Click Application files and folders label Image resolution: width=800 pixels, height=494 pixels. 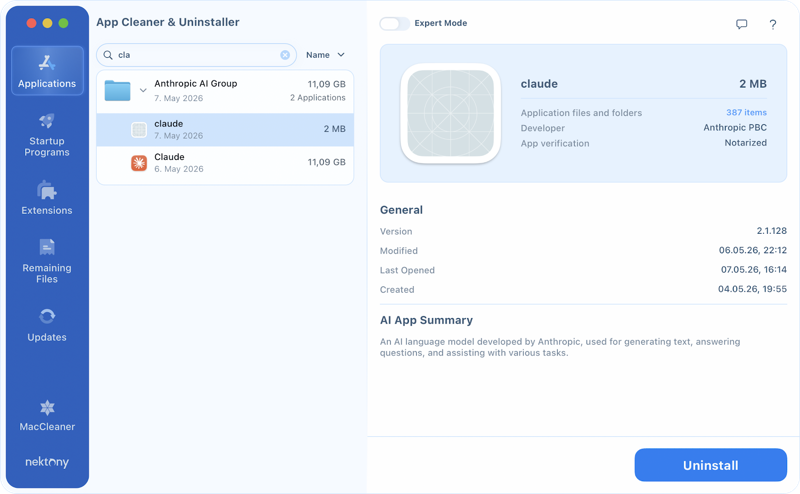581,113
